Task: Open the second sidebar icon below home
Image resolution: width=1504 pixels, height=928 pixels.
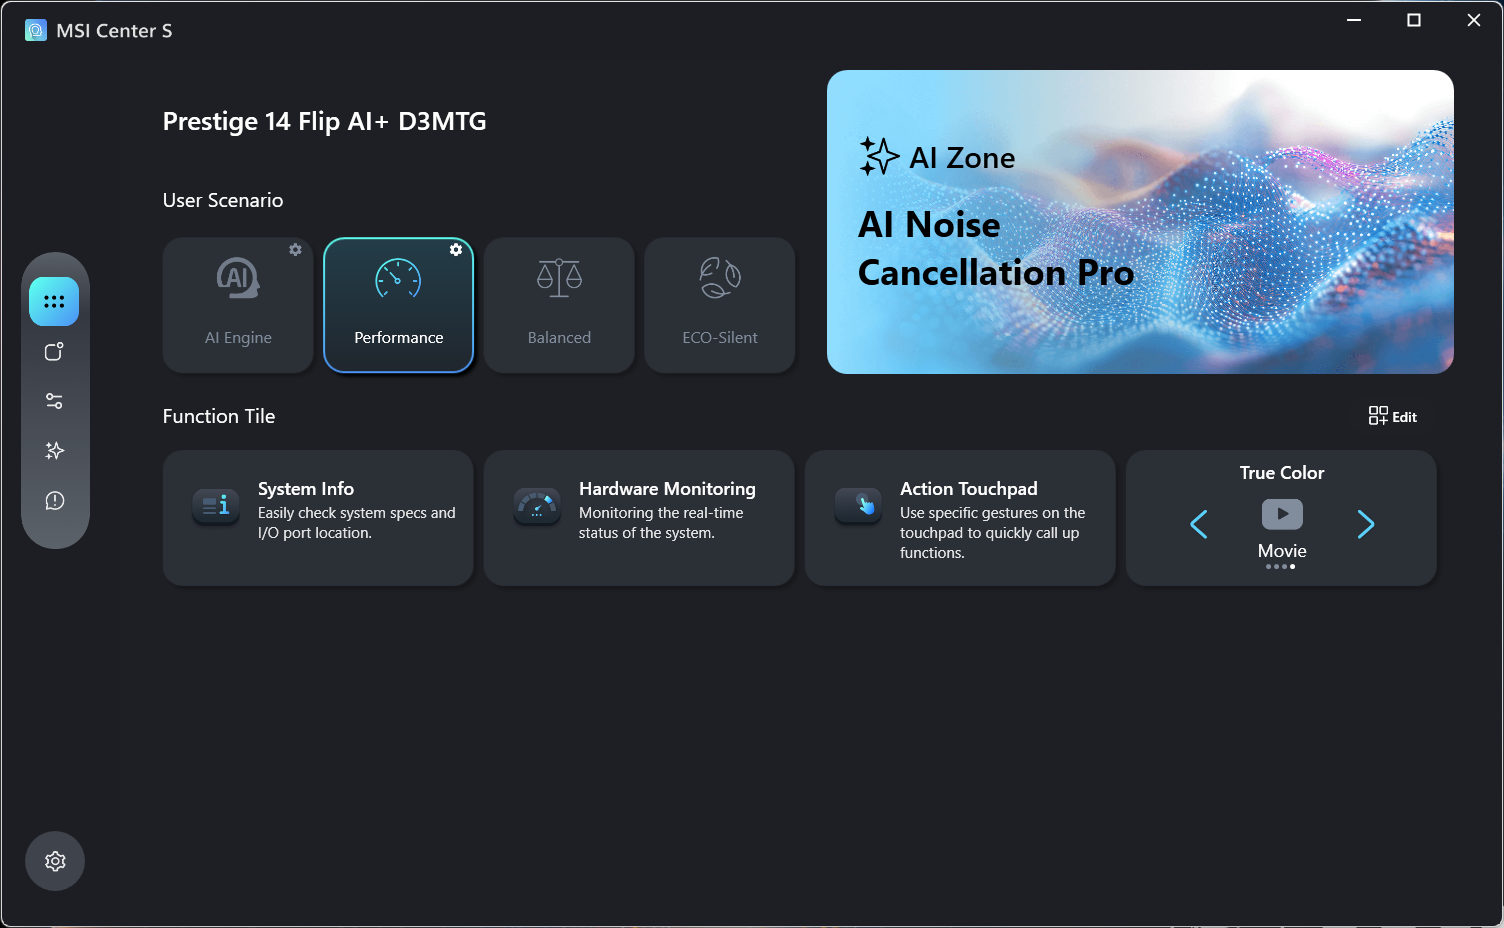Action: pyautogui.click(x=54, y=352)
